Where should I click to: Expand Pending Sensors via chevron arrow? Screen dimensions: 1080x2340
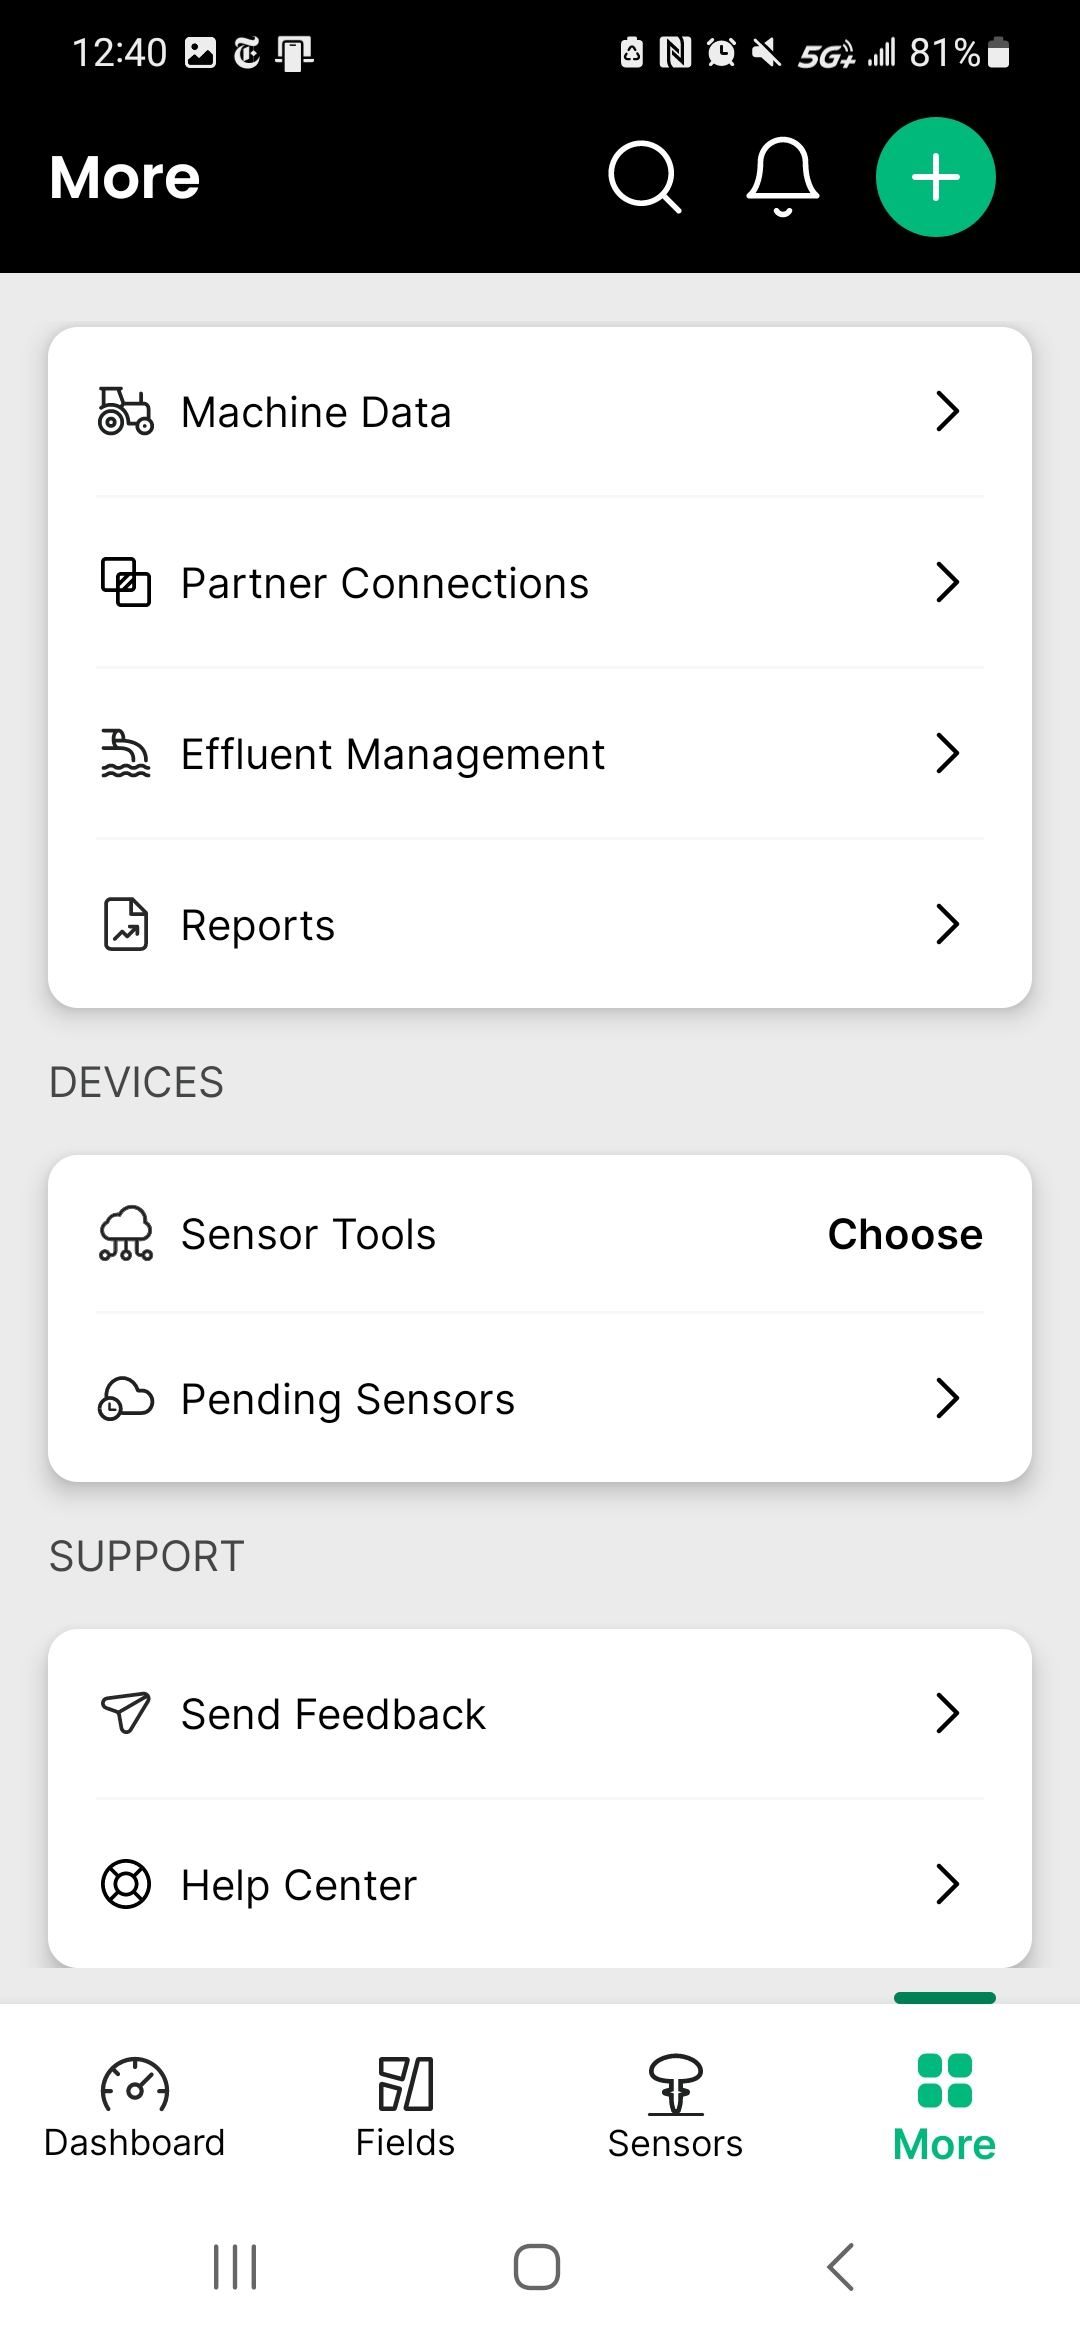coord(947,1398)
